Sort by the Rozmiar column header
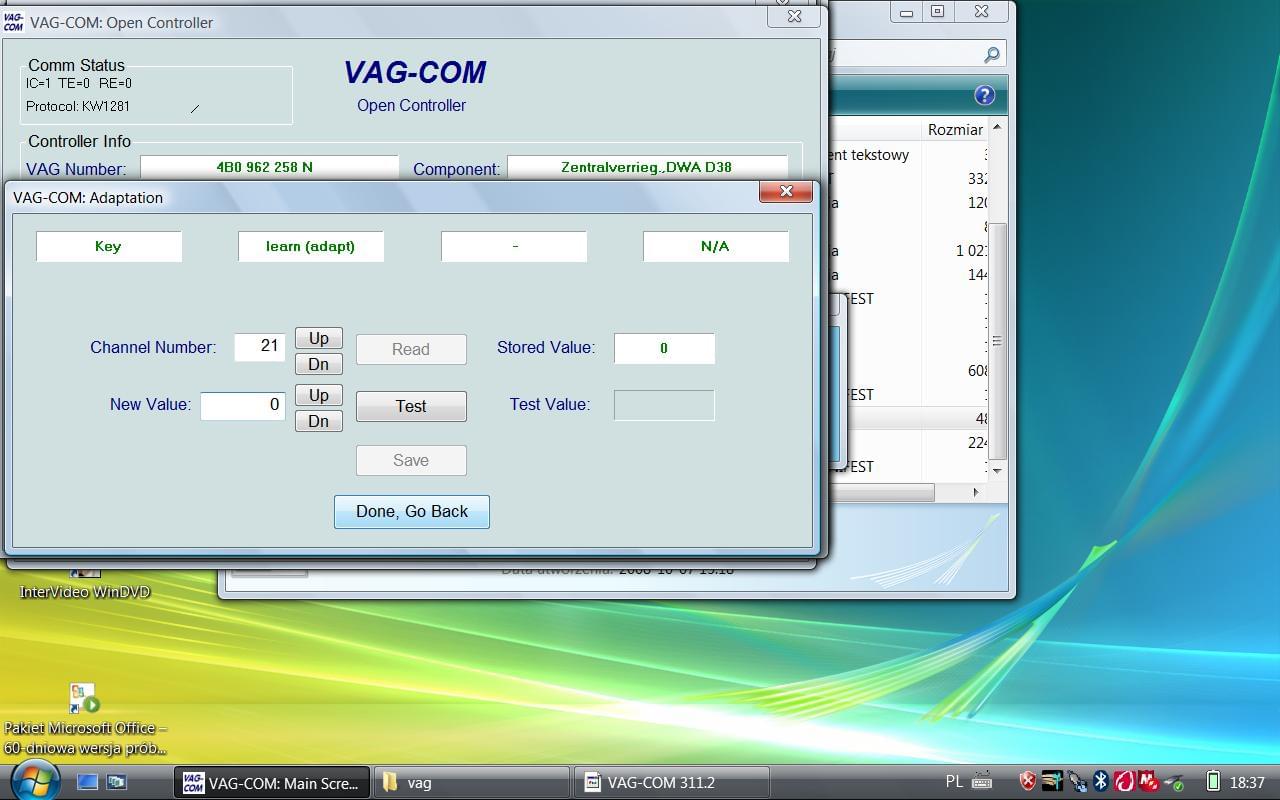The image size is (1280, 800). [x=955, y=129]
